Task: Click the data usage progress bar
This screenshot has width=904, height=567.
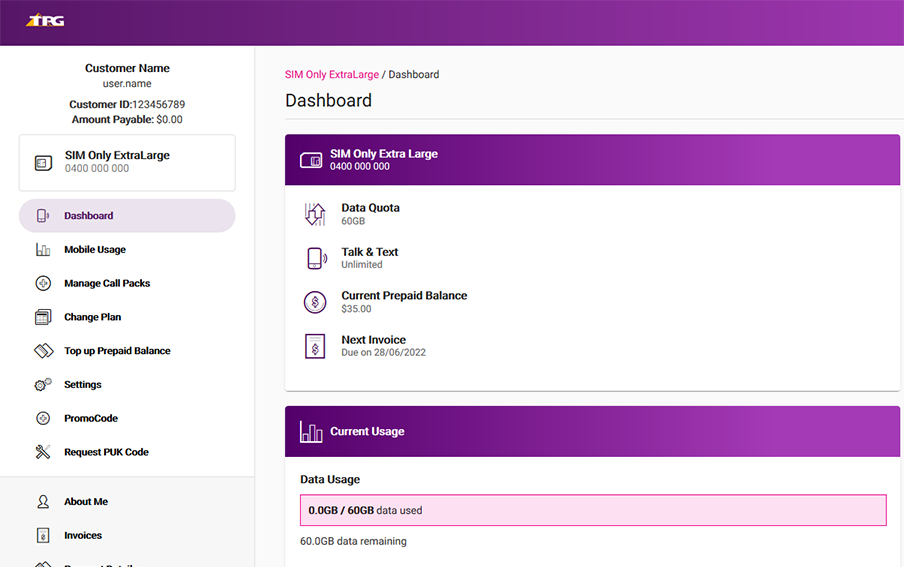Action: point(593,510)
